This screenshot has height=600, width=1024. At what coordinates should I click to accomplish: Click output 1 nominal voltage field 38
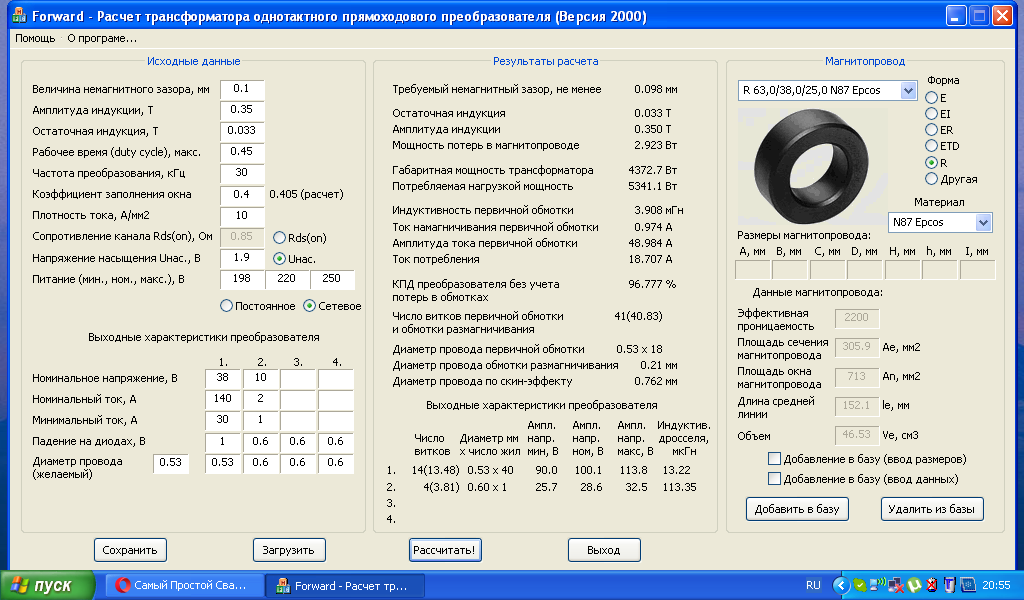[223, 378]
